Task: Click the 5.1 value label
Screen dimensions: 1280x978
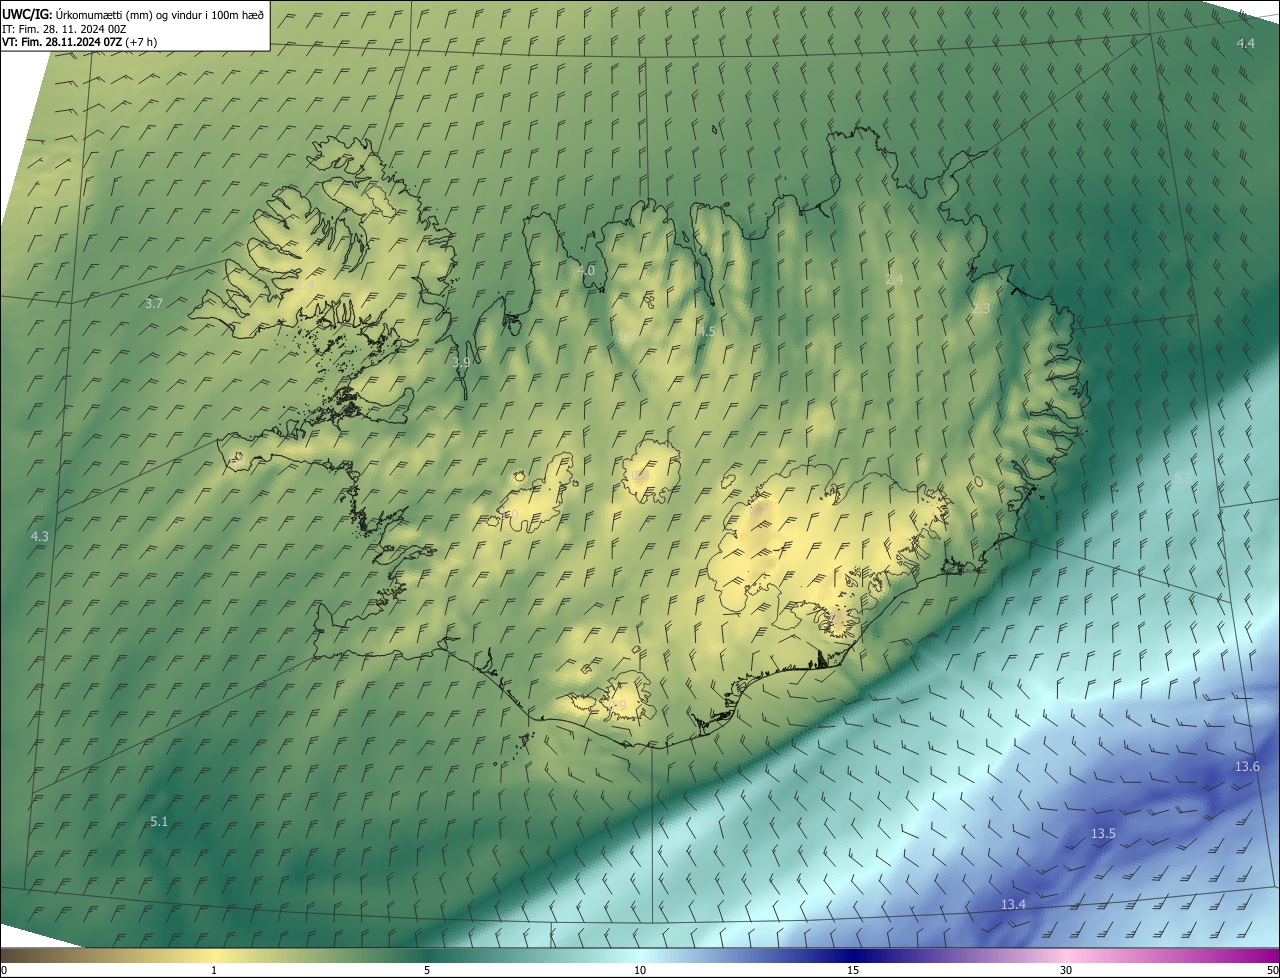Action: 159,822
